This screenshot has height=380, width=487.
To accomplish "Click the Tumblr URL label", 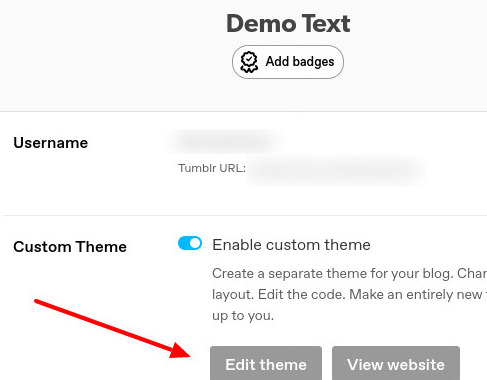I will coord(212,168).
